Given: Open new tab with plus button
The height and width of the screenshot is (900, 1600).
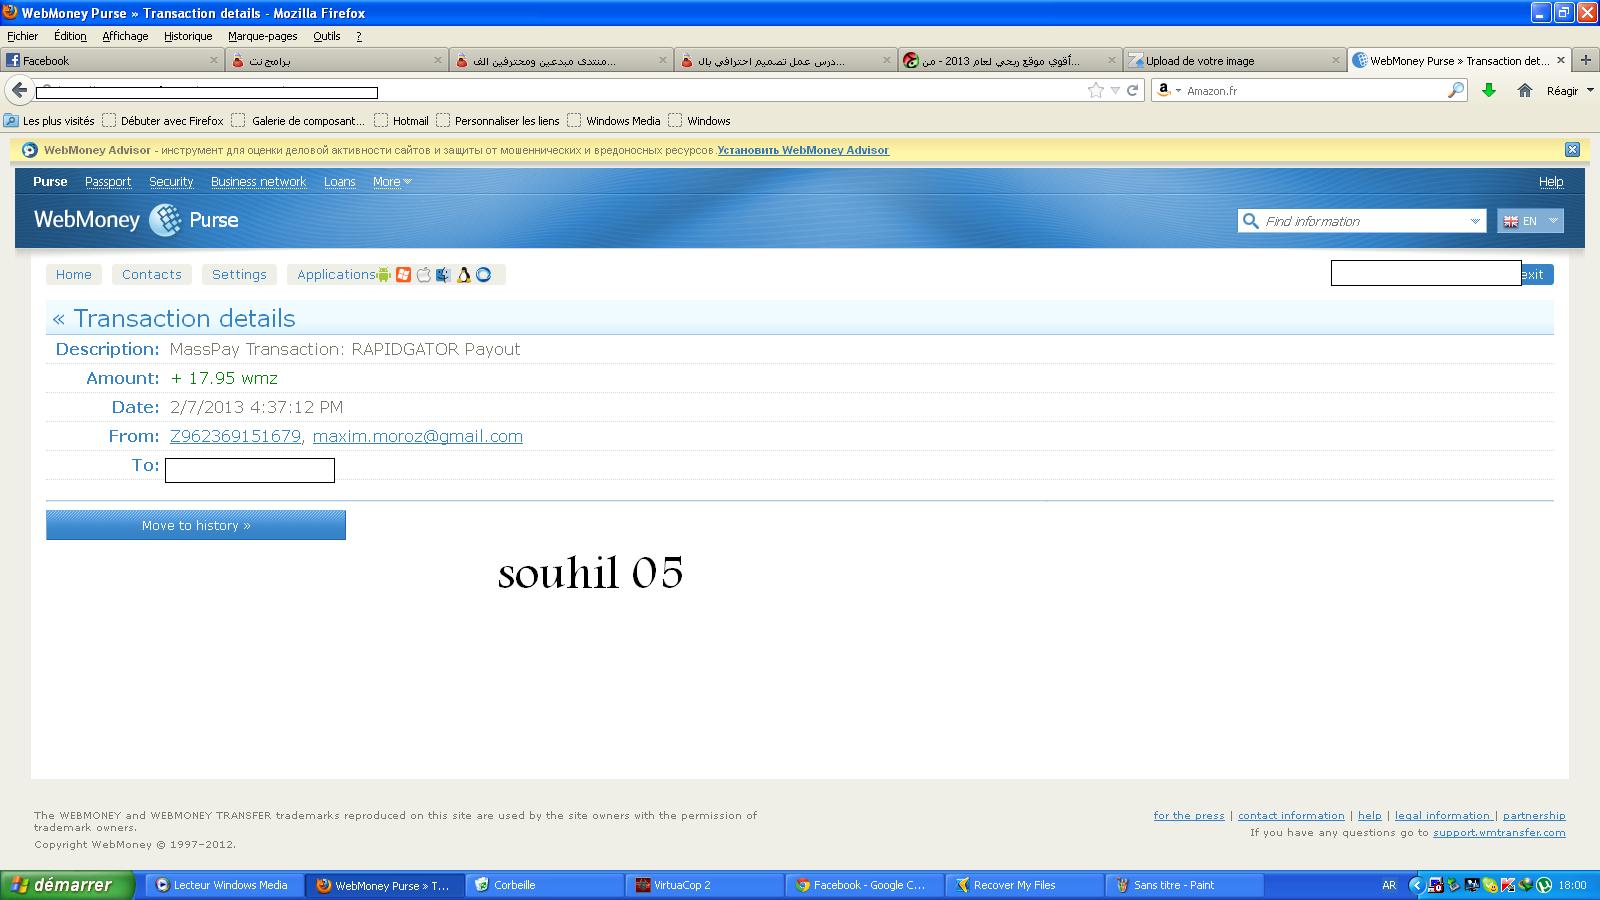Looking at the screenshot, I should pyautogui.click(x=1586, y=60).
